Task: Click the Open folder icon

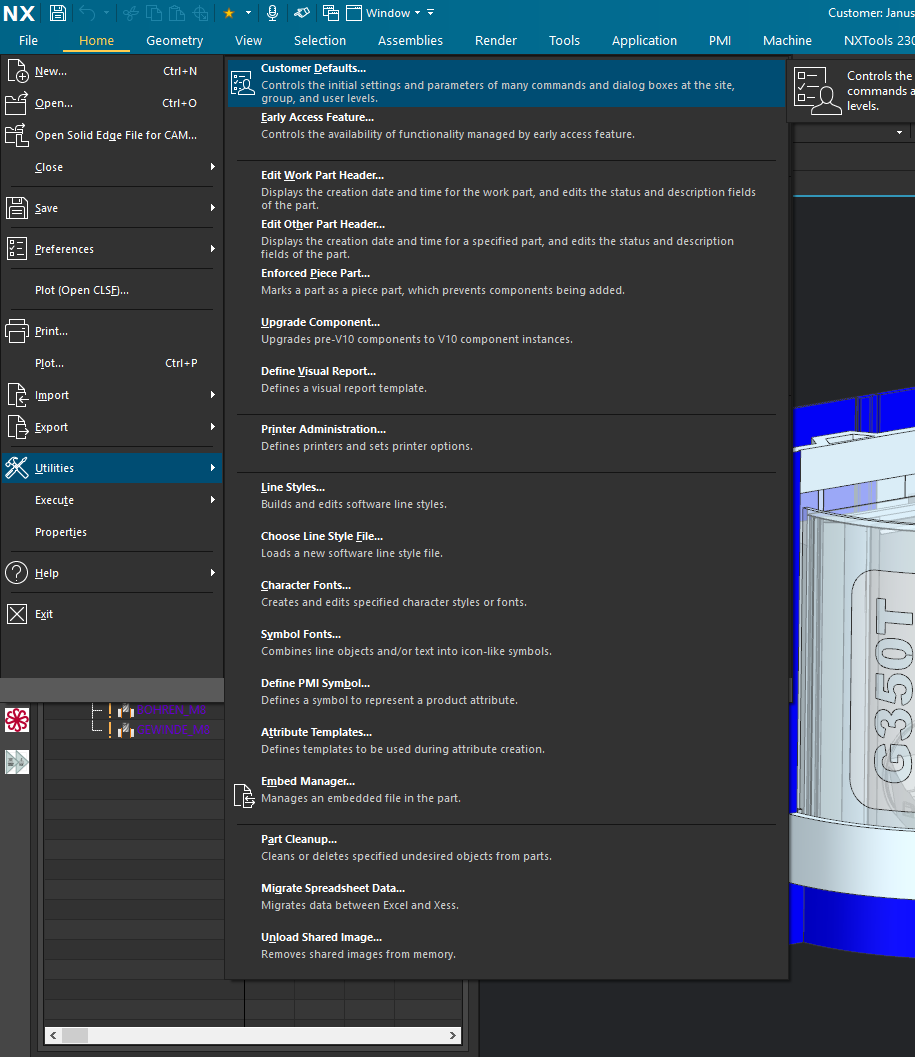Action: (16, 103)
